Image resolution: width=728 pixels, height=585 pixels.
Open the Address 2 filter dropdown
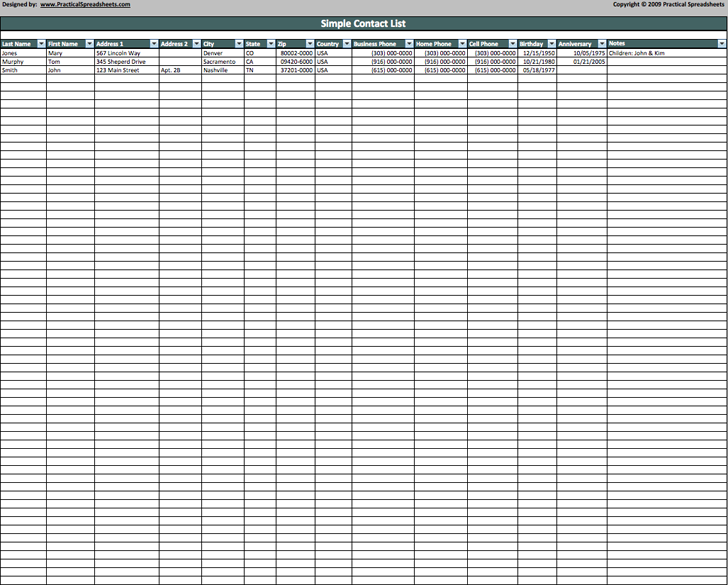click(x=197, y=44)
